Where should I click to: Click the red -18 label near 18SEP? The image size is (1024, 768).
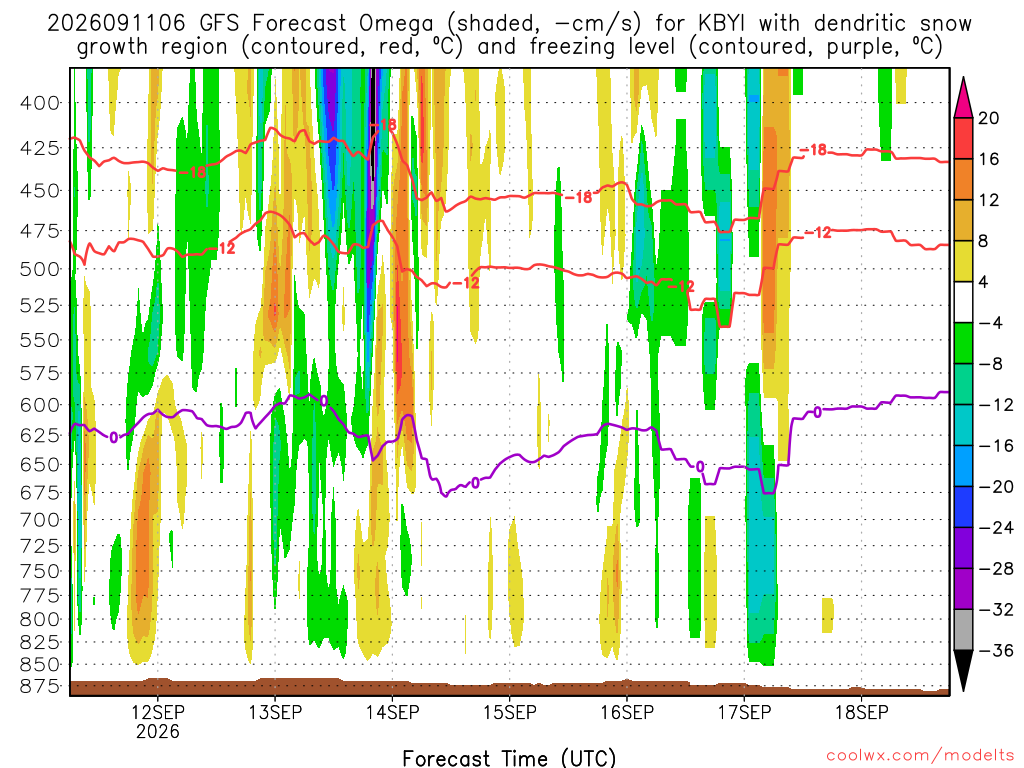pos(814,150)
